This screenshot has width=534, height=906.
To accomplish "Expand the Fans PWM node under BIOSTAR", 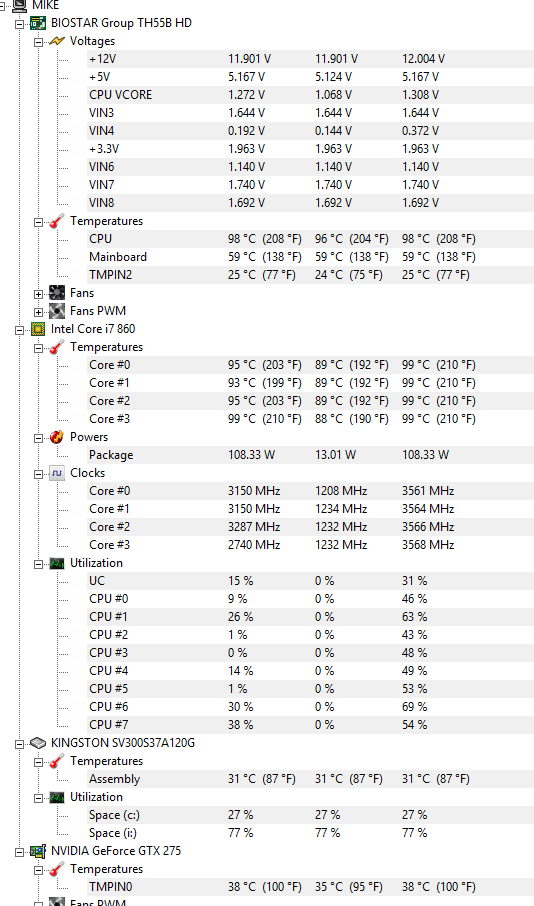I will (x=38, y=311).
